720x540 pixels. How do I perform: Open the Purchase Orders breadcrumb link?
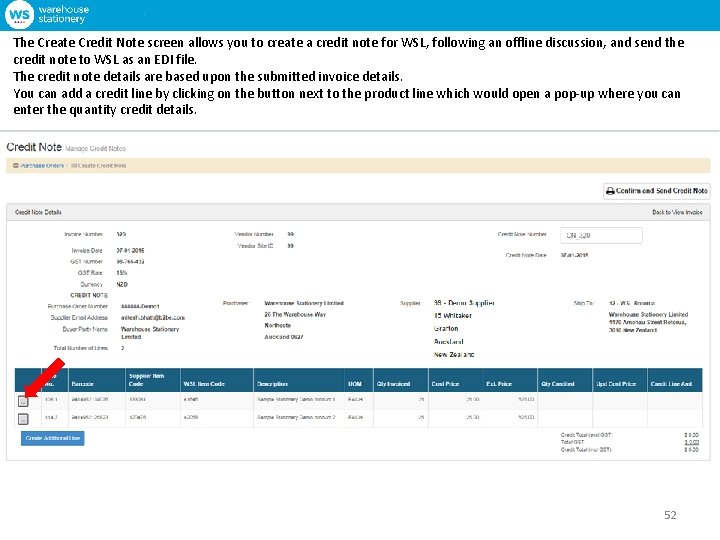pyautogui.click(x=41, y=166)
